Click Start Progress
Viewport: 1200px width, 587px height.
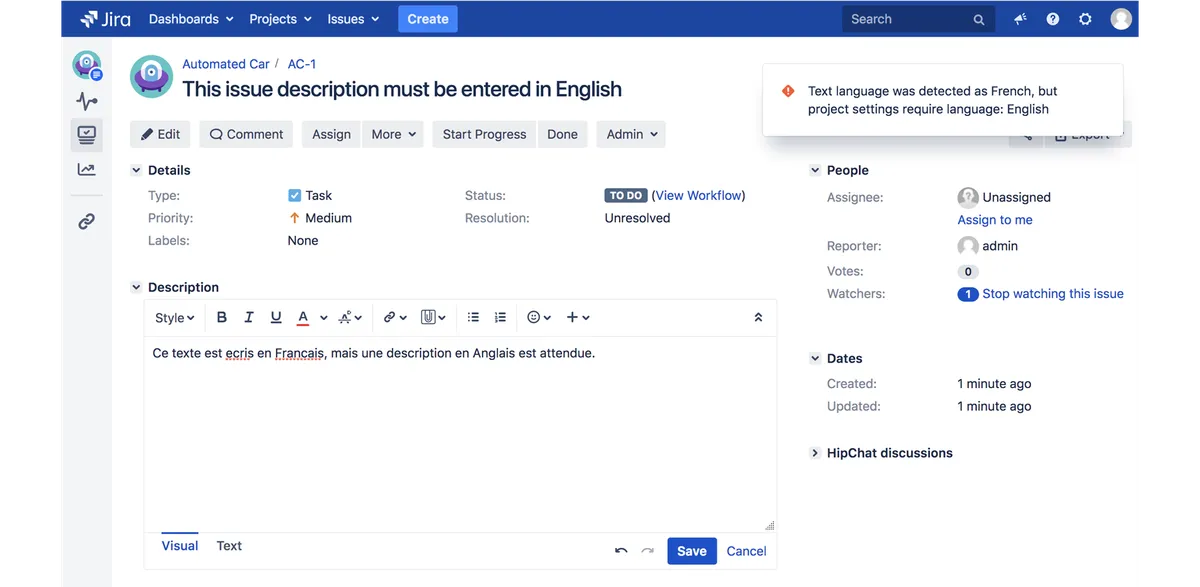tap(484, 134)
